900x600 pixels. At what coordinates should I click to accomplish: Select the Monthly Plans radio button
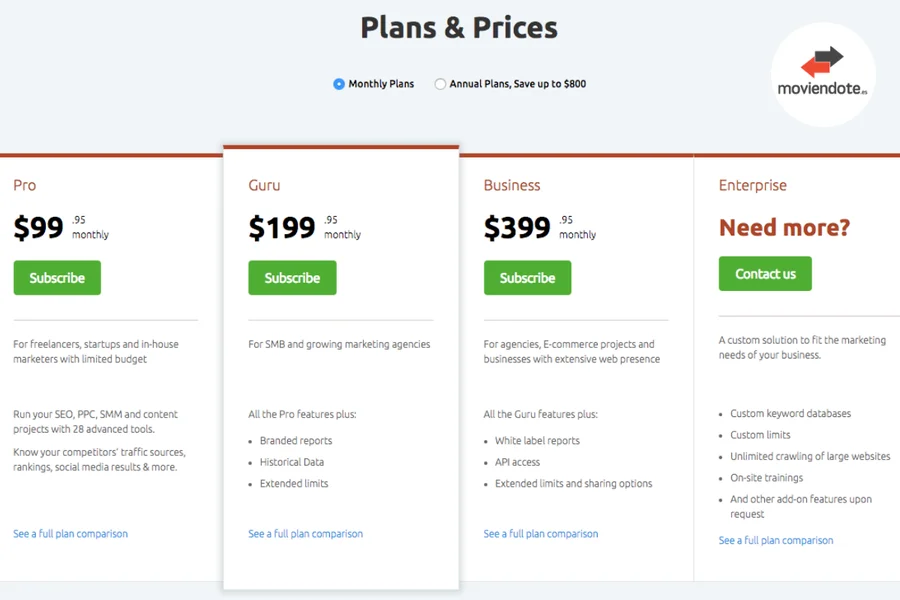(x=339, y=84)
